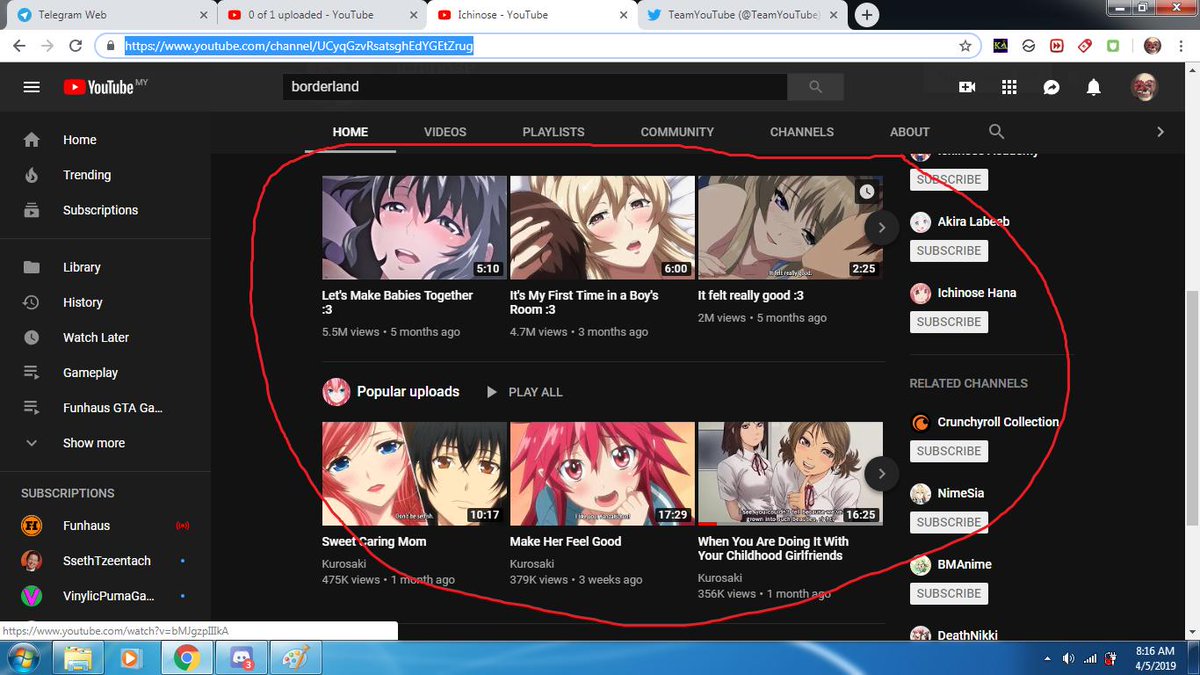Open the create video camera icon
Image resolution: width=1200 pixels, height=675 pixels.
pos(967,87)
